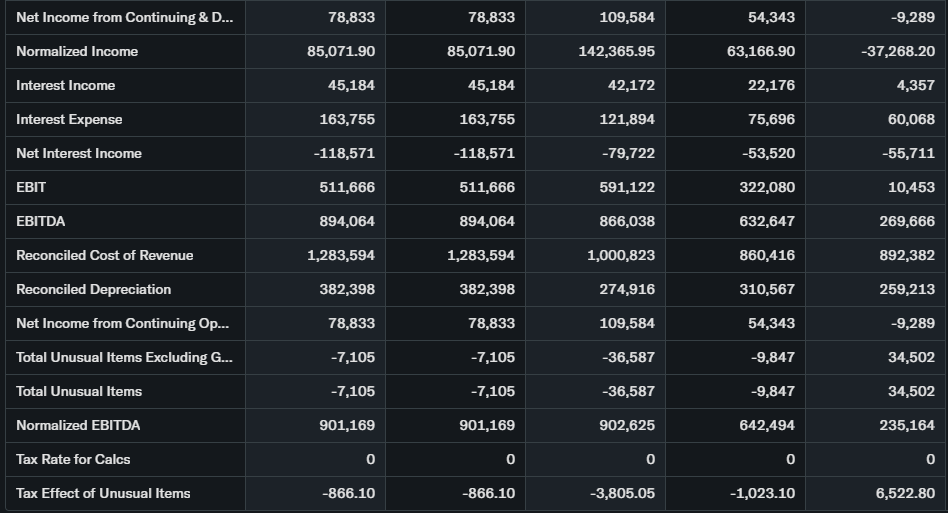
Task: Click "Total Unusual Items Excluding G..." row label
Action: tap(123, 357)
